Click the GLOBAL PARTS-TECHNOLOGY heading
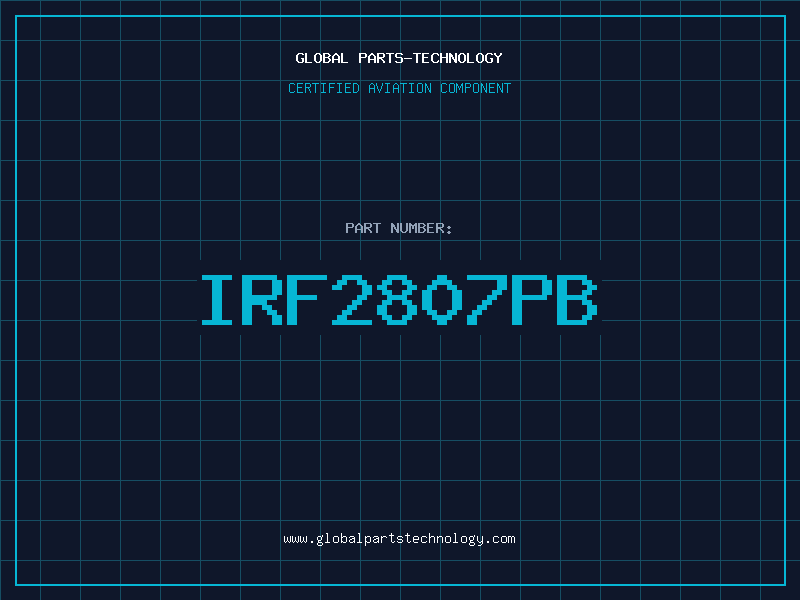This screenshot has height=600, width=800. (399, 58)
